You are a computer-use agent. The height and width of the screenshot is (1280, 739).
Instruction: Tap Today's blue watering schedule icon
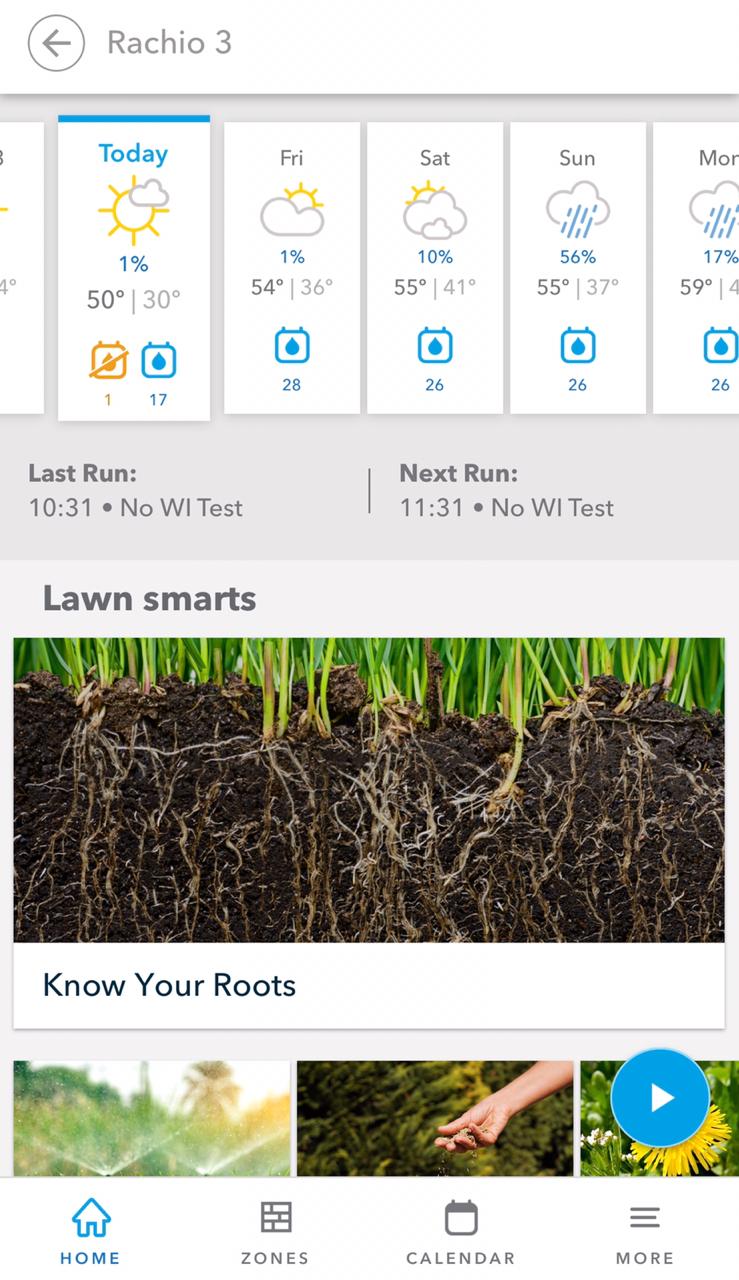(158, 361)
